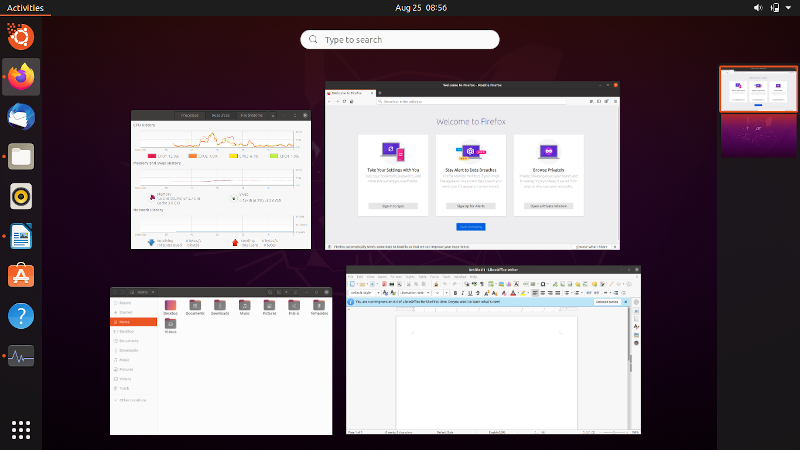Image resolution: width=800 pixels, height=450 pixels.
Task: Click Open a Private Window button
Action: [548, 206]
